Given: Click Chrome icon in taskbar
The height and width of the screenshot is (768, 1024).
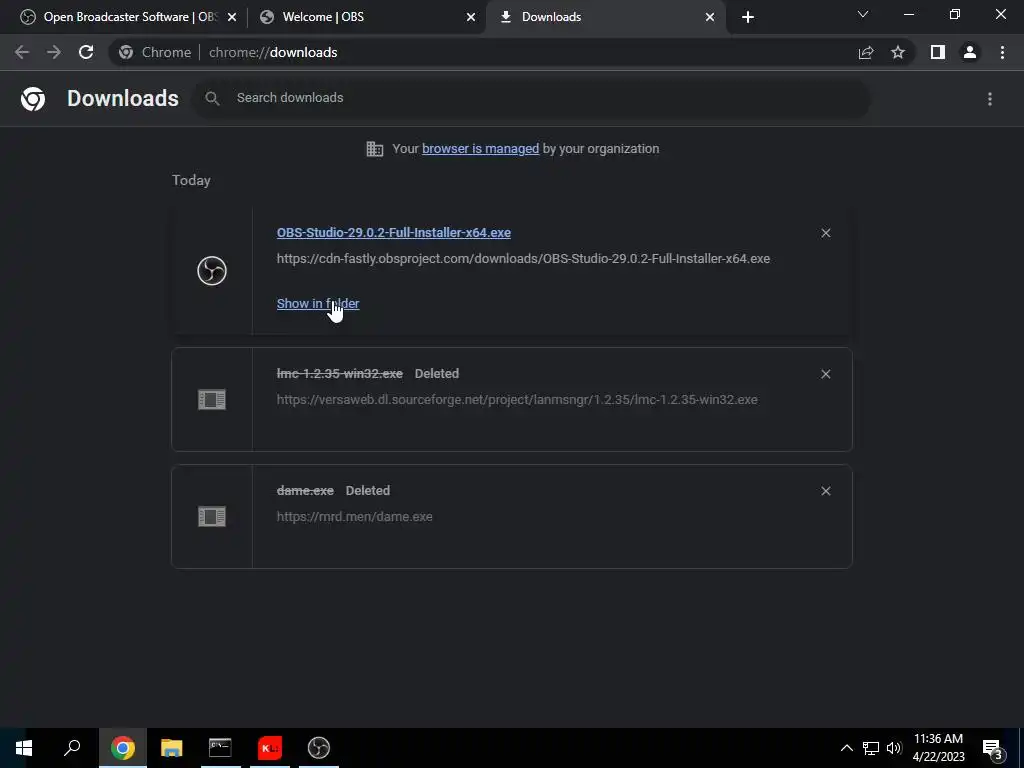Looking at the screenshot, I should (122, 748).
